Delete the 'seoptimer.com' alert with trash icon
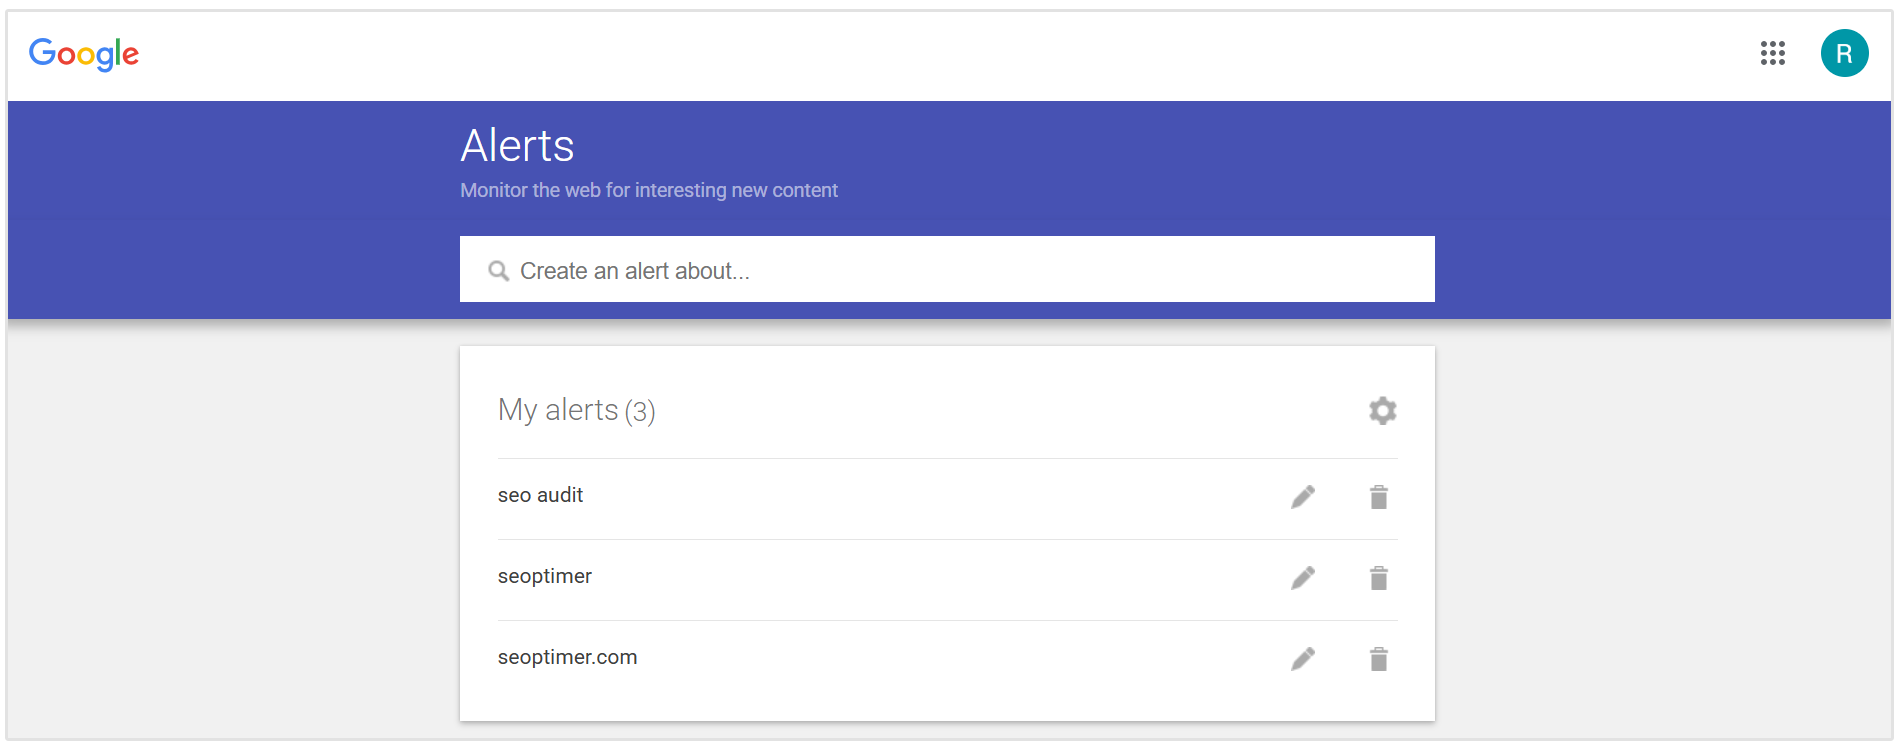1900x750 pixels. click(x=1378, y=658)
